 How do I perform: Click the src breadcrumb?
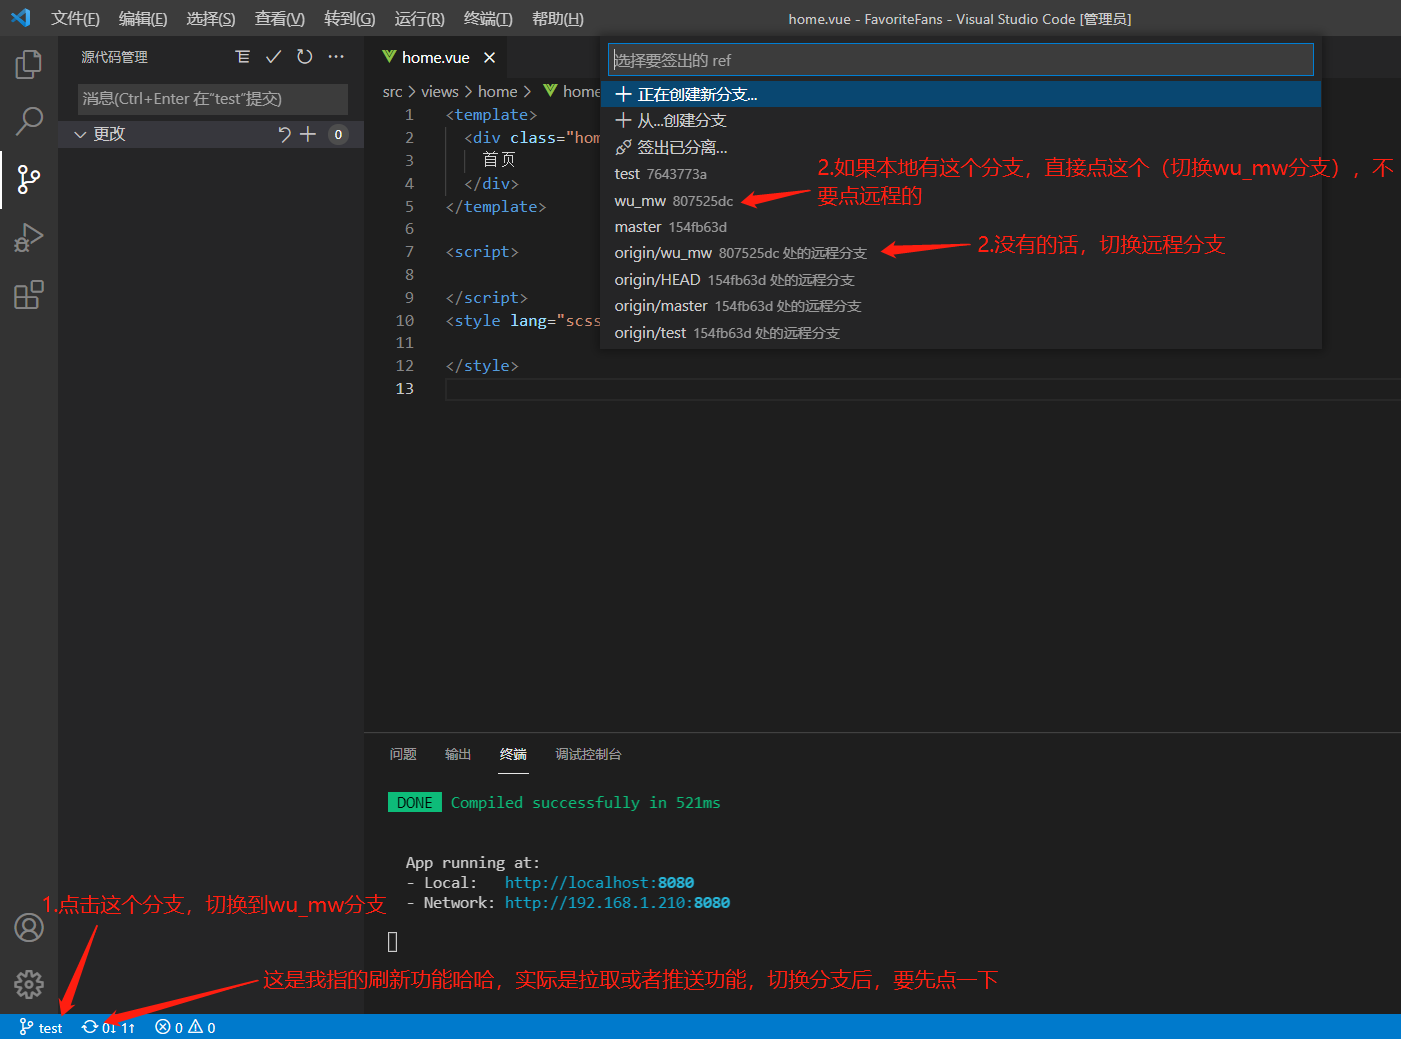tap(392, 92)
